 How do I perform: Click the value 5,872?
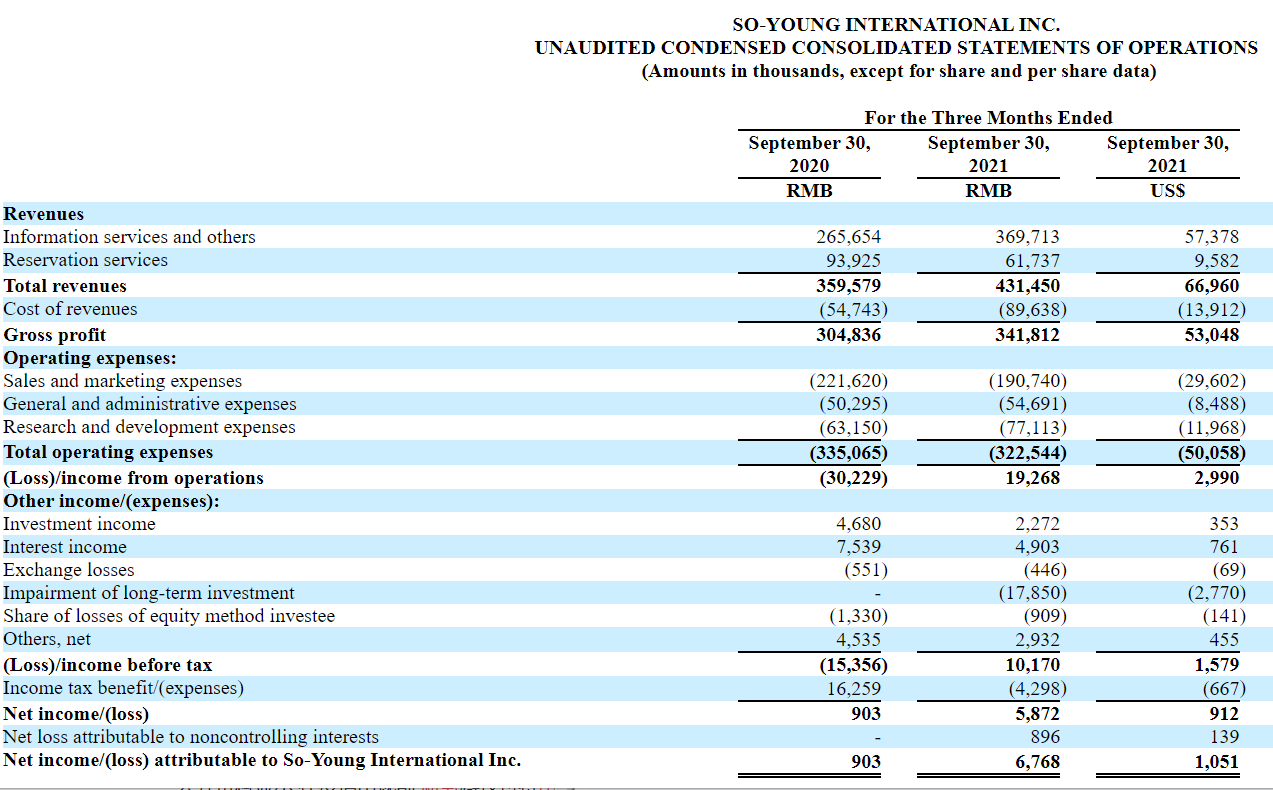(x=1036, y=714)
